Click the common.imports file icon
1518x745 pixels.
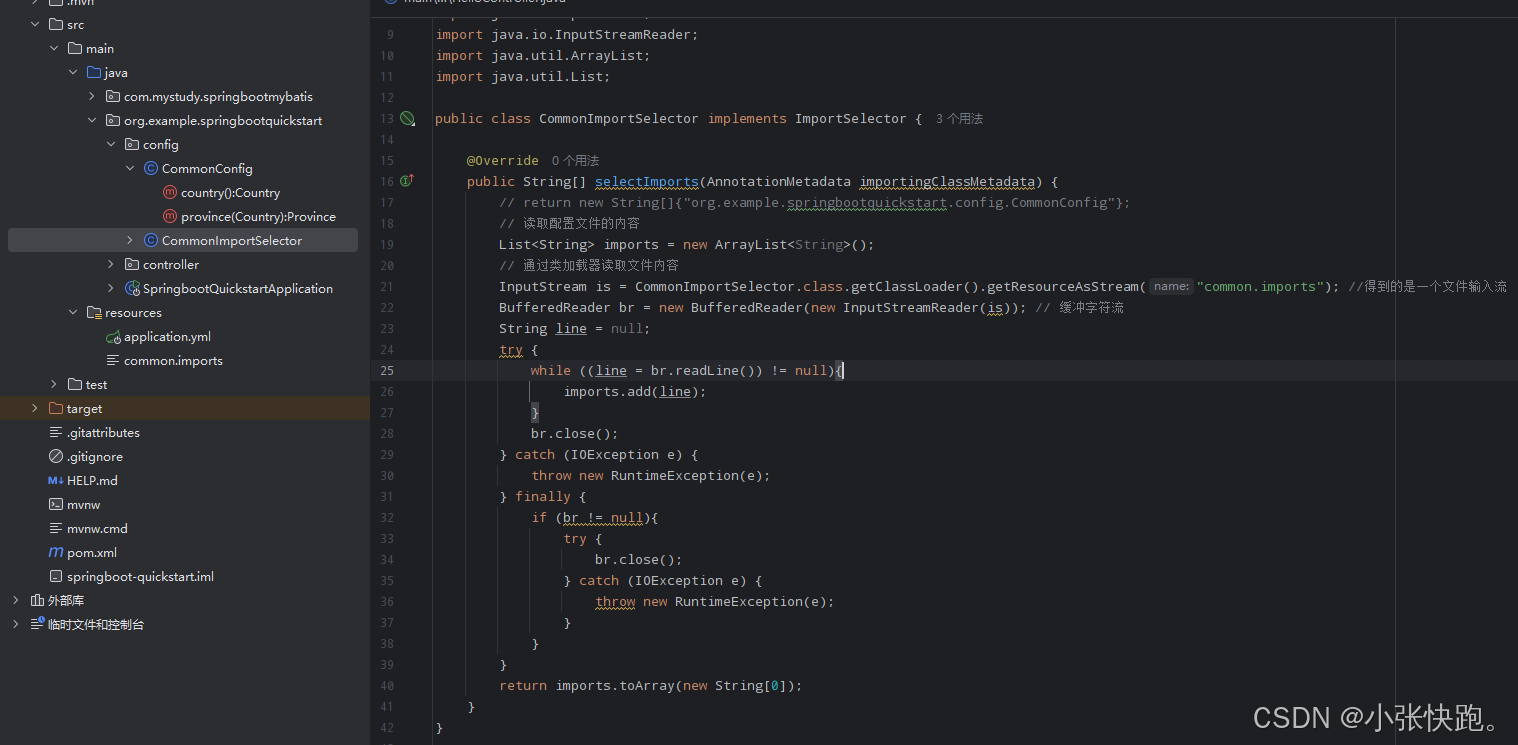(113, 361)
